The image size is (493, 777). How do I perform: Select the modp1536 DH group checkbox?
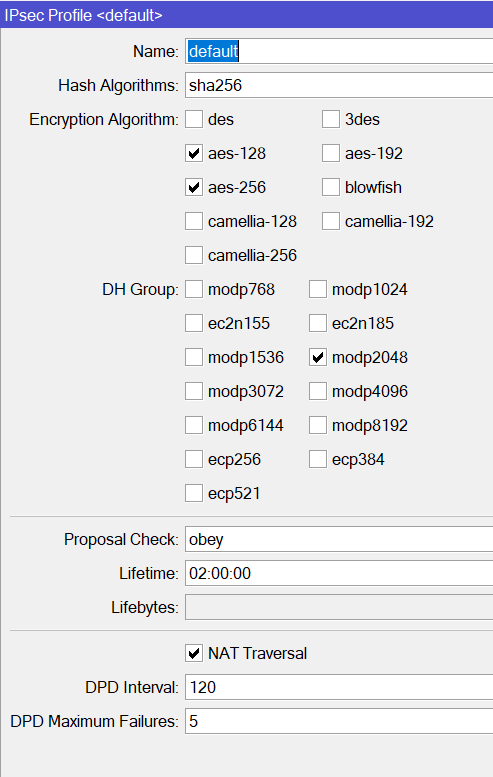pyautogui.click(x=194, y=357)
